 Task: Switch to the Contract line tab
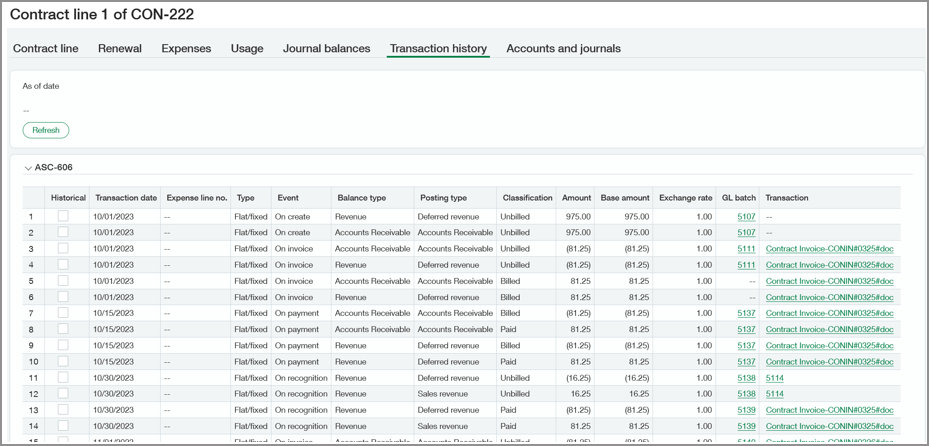point(45,48)
